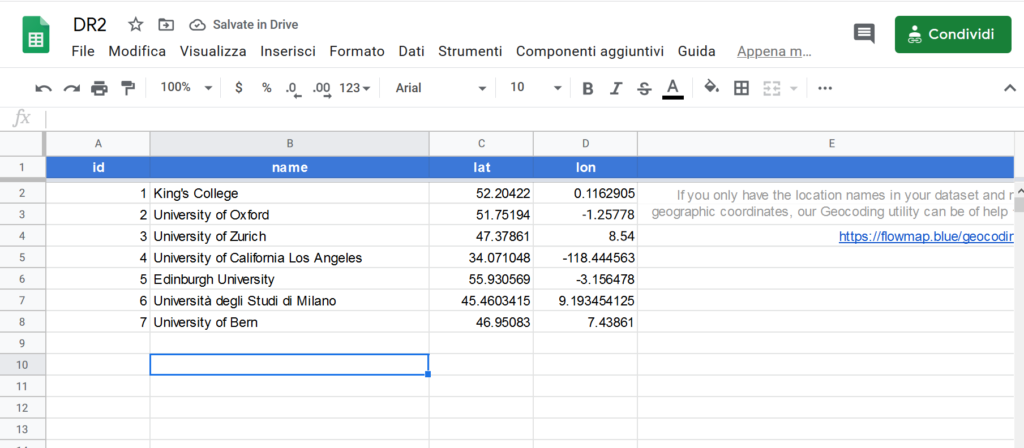Open the comment history icon
Image resolution: width=1024 pixels, height=448 pixels.
[x=863, y=33]
